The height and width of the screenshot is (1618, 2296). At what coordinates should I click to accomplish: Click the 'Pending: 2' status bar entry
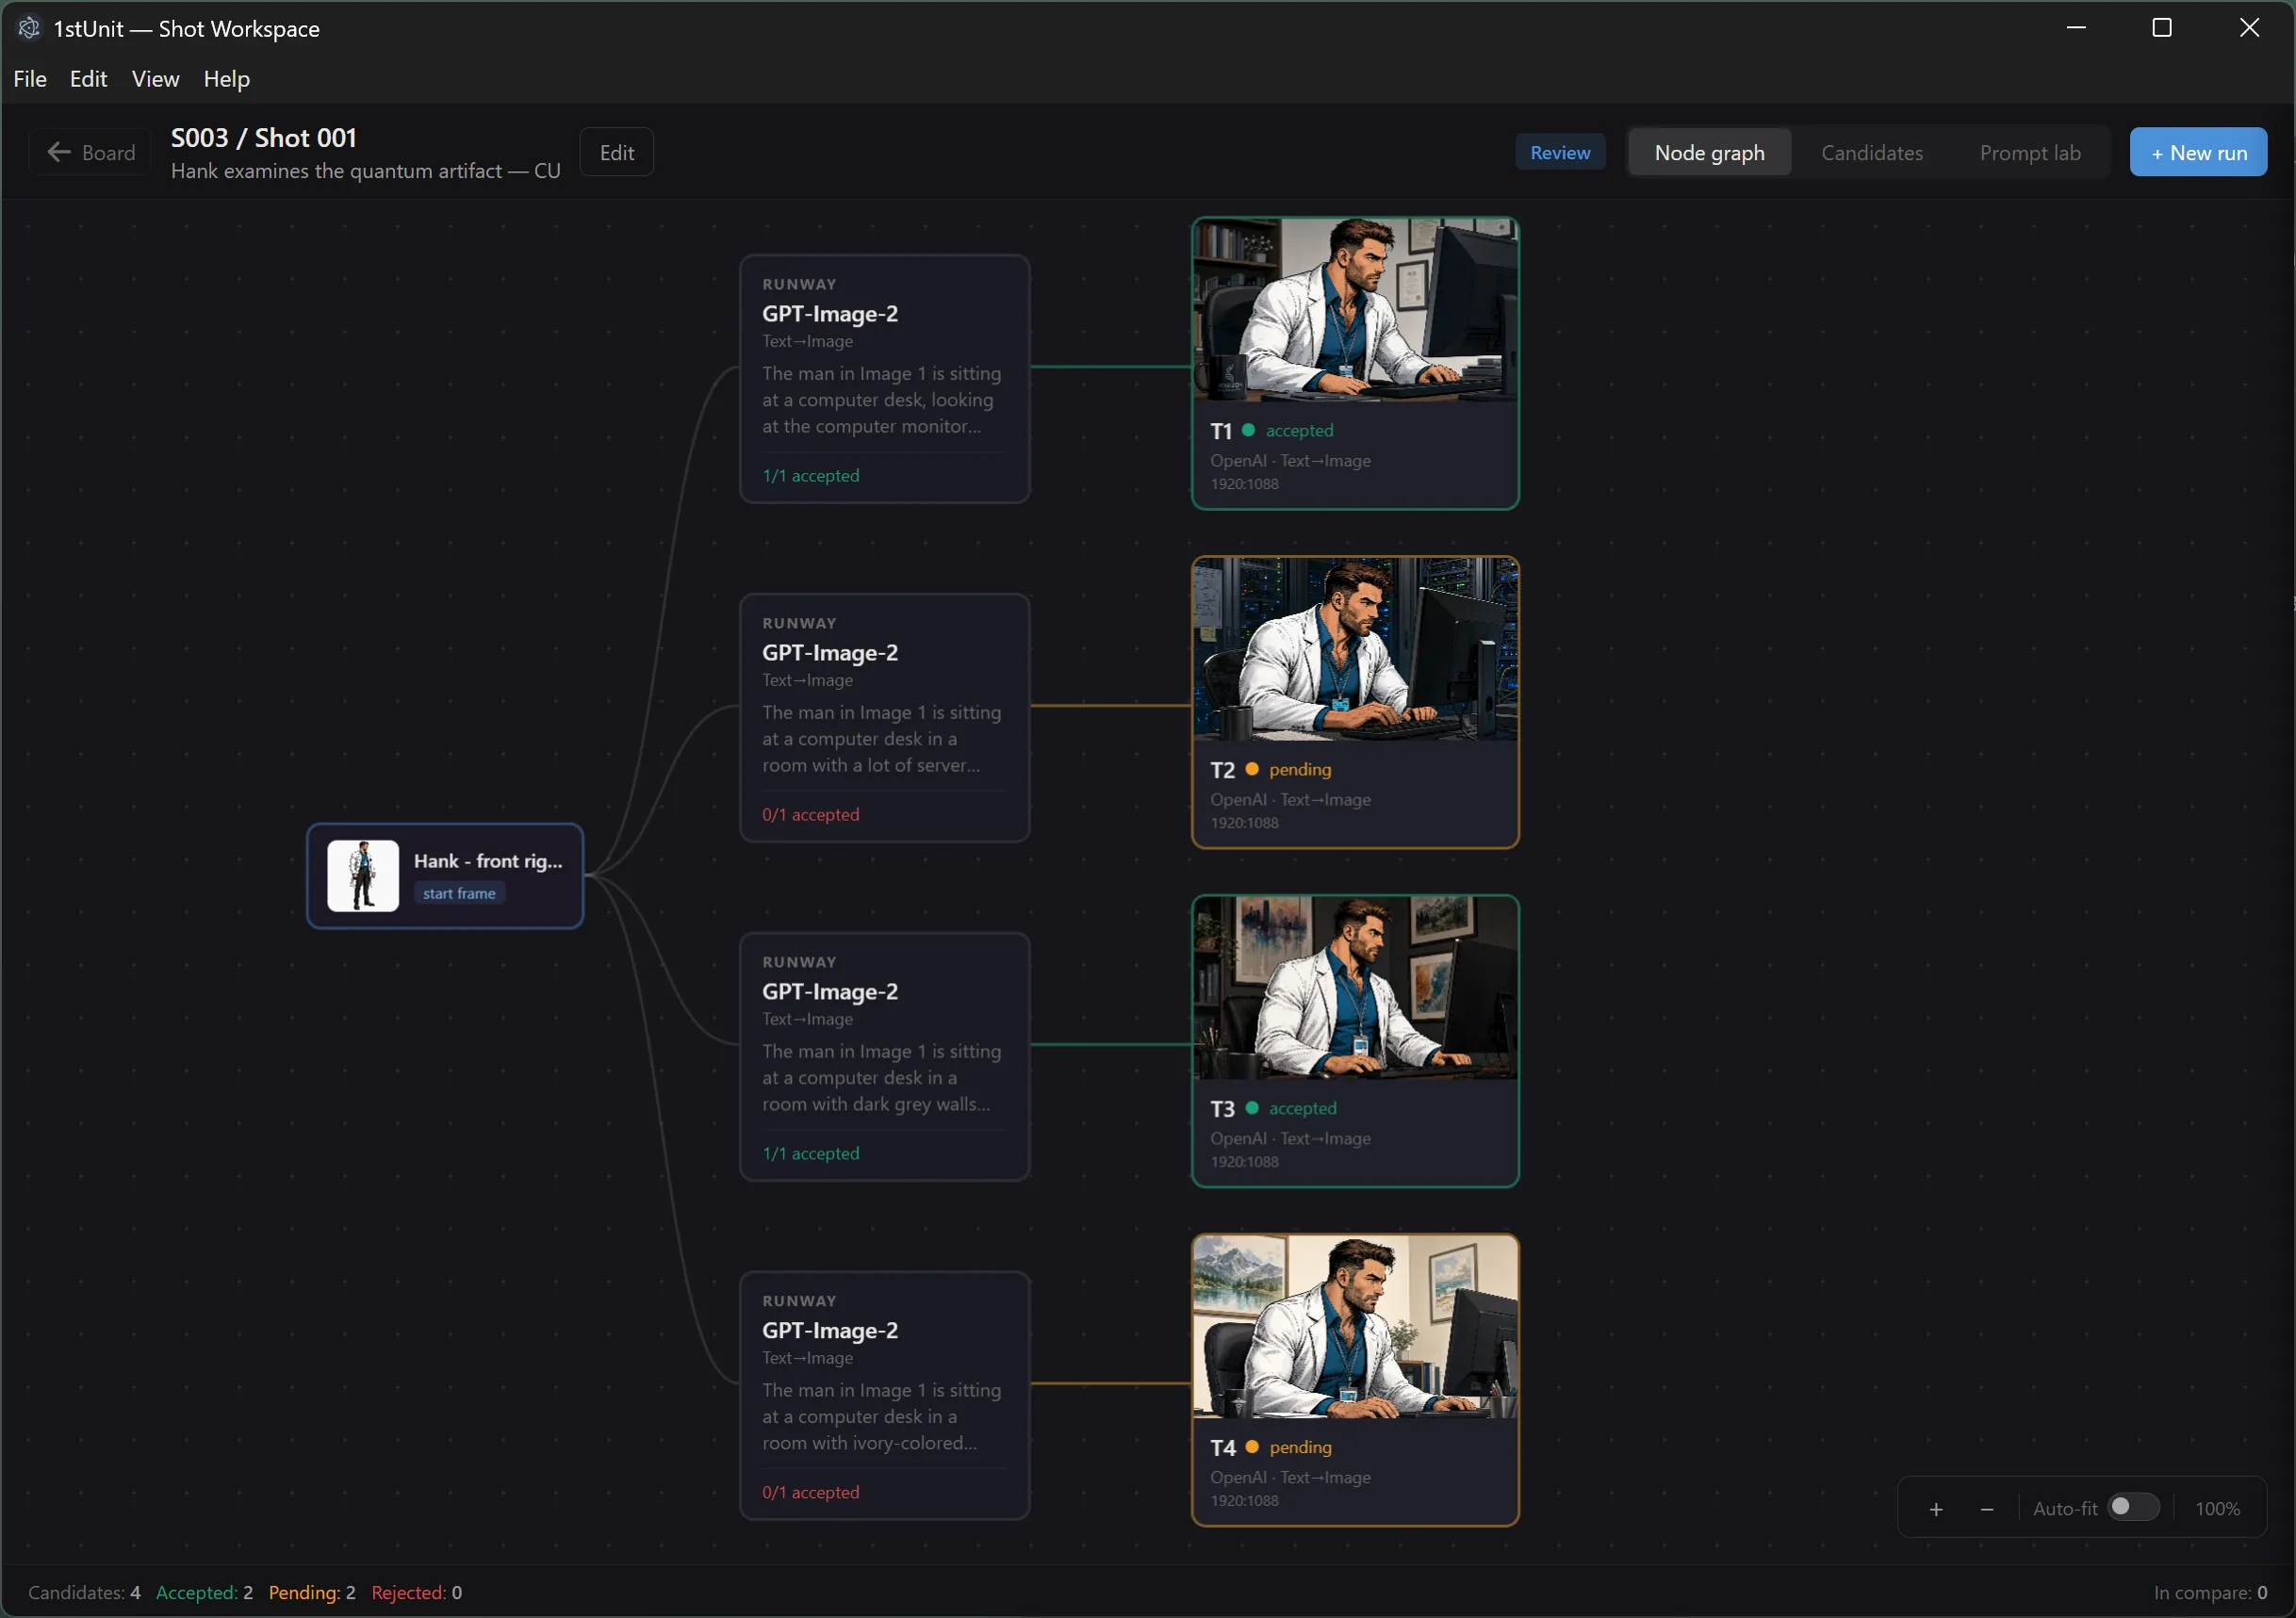[x=312, y=1592]
